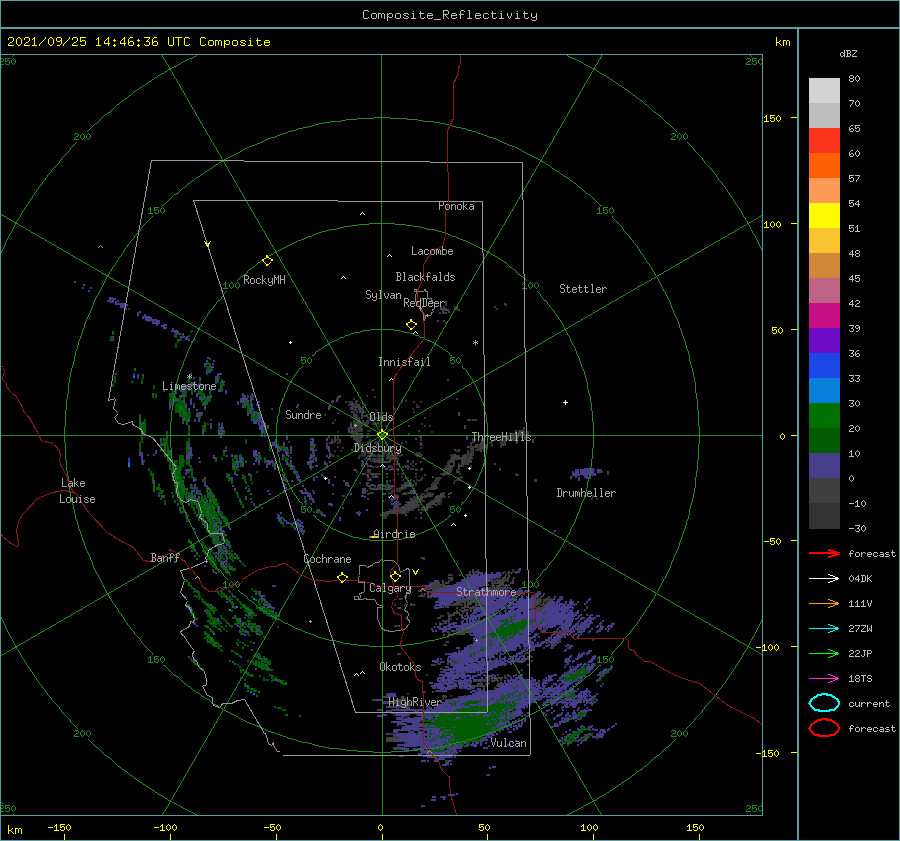This screenshot has height=841, width=900.
Task: Click the yellow v marker northeast of Calgary
Action: [416, 572]
